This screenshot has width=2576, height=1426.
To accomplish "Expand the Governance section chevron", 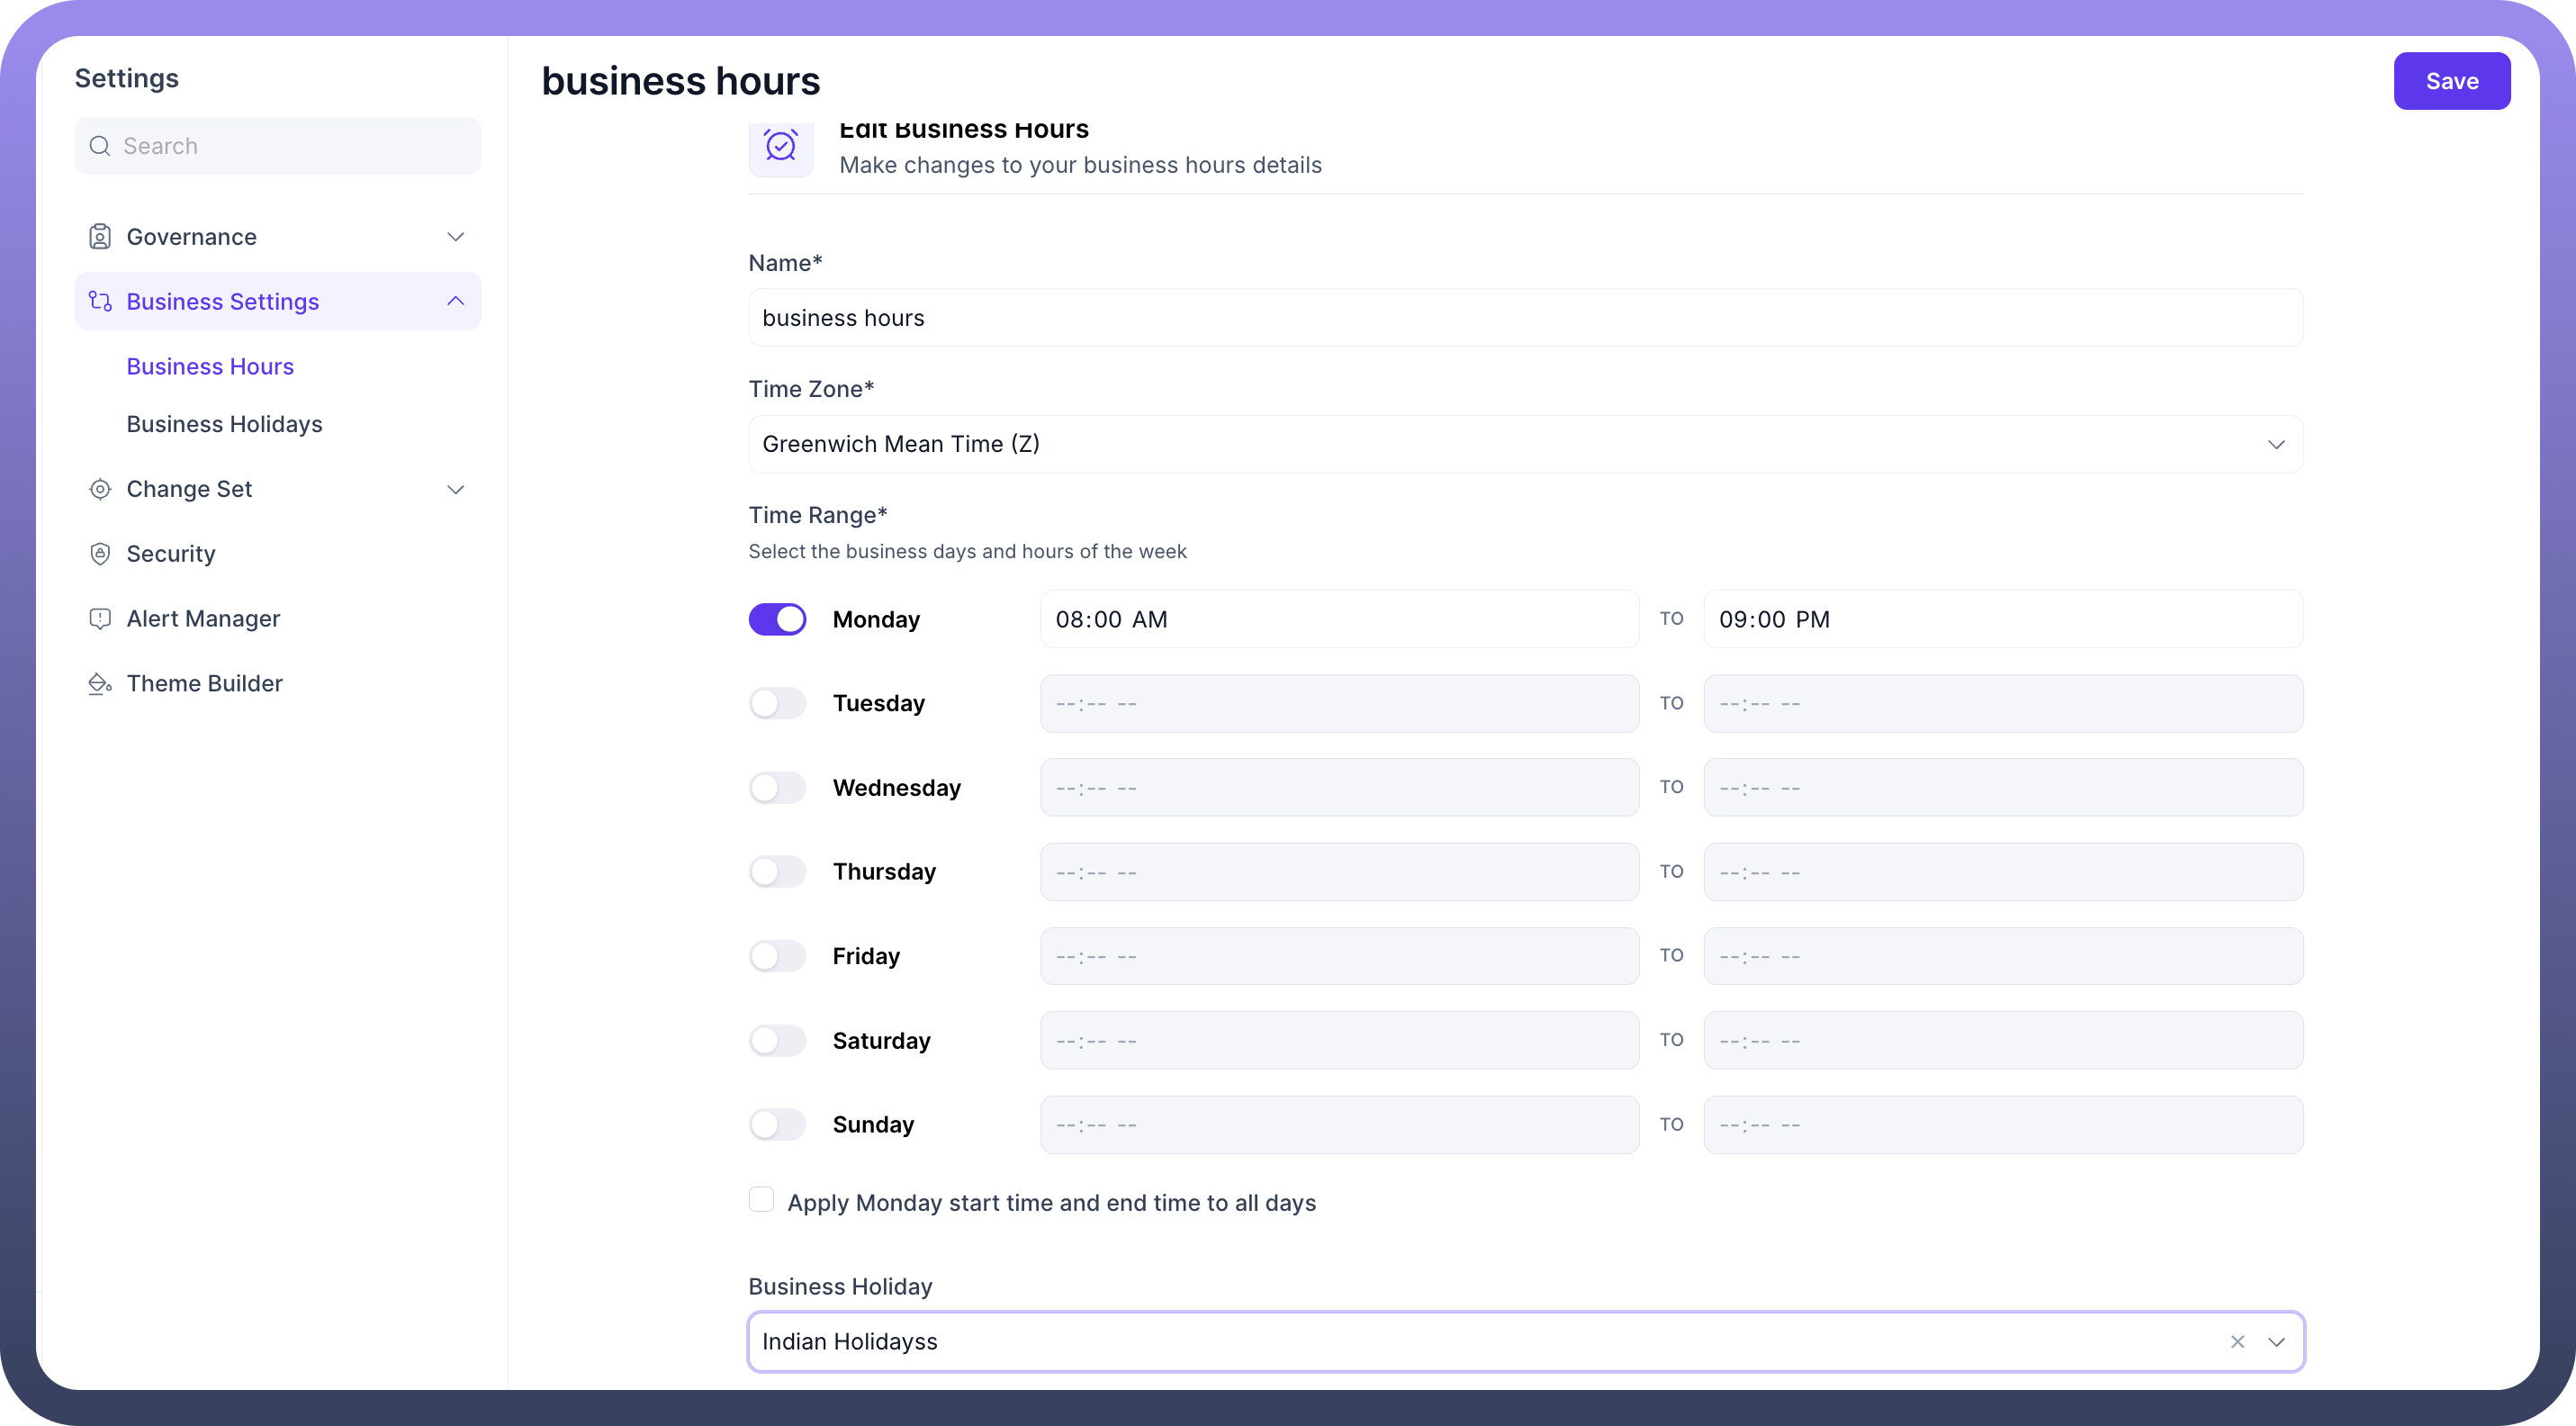I will pos(455,237).
